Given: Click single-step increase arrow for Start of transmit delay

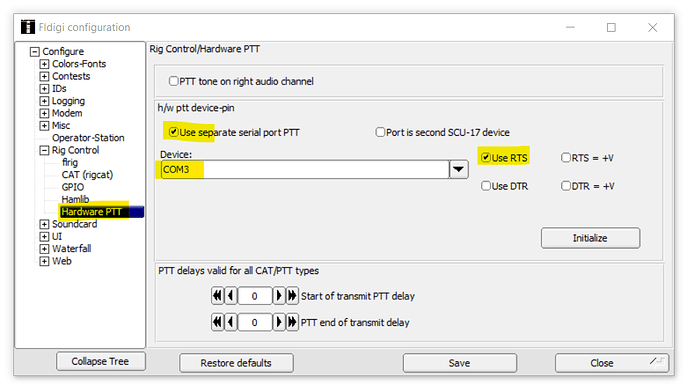Looking at the screenshot, I should coord(279,296).
